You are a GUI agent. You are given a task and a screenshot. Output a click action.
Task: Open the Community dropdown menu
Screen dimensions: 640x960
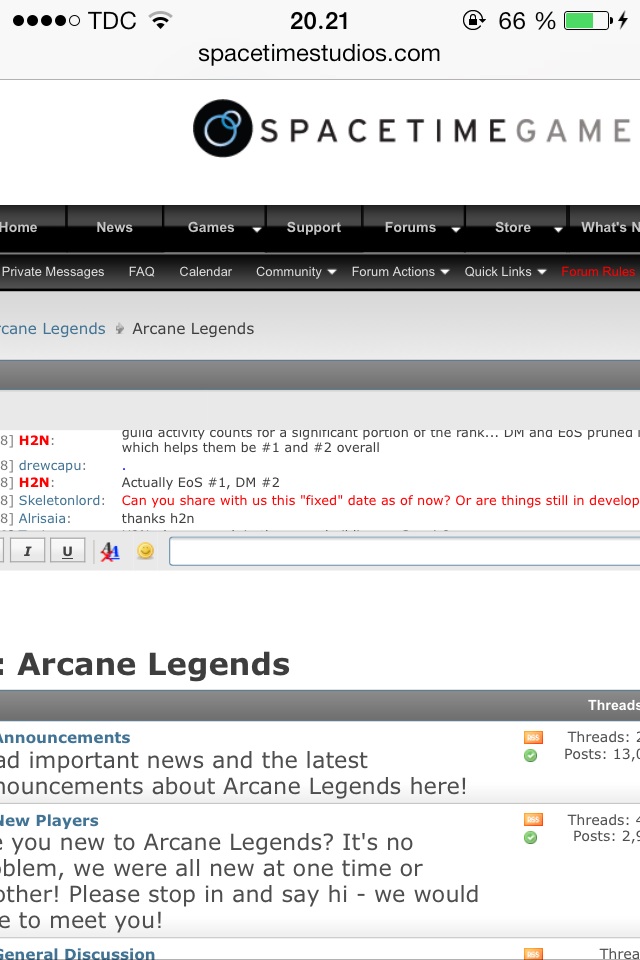pos(296,272)
